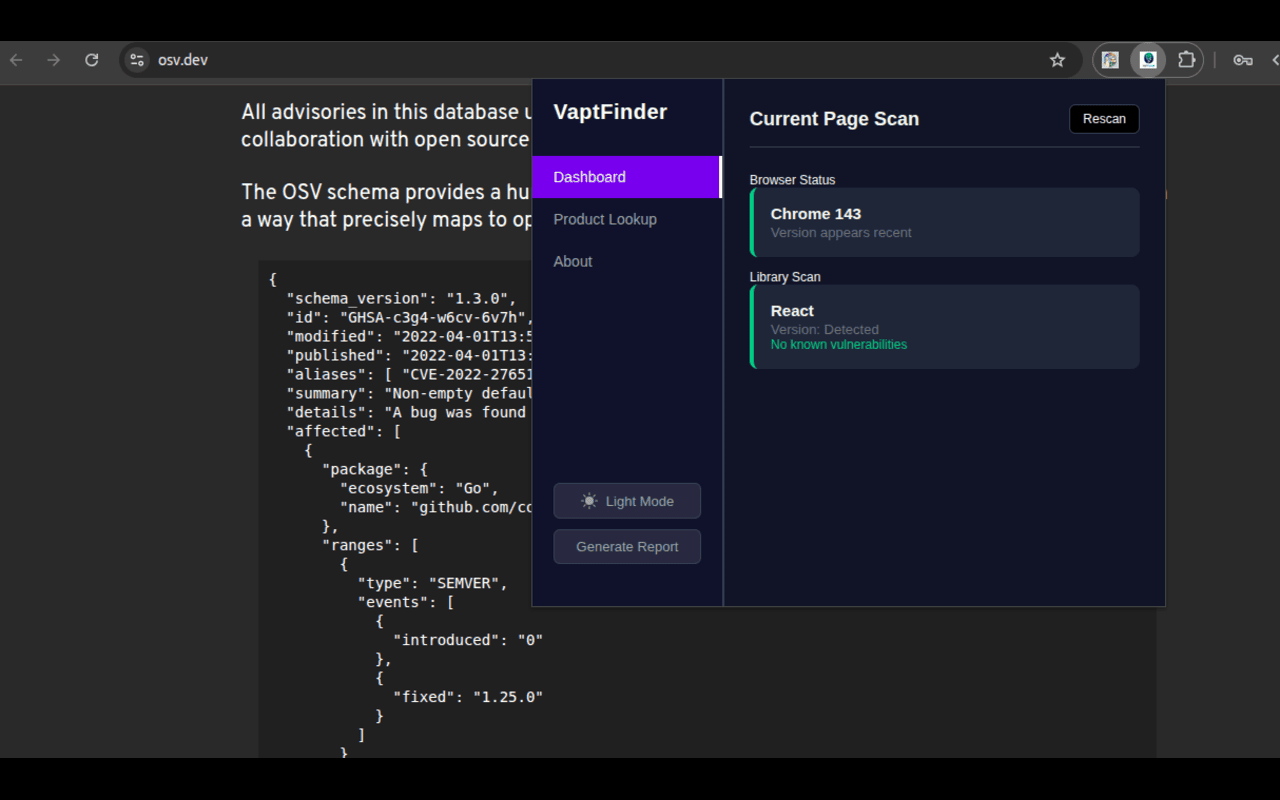Click the "fixed": "1.25.0" line
Screen dimensions: 1280x800
pyautogui.click(x=468, y=697)
